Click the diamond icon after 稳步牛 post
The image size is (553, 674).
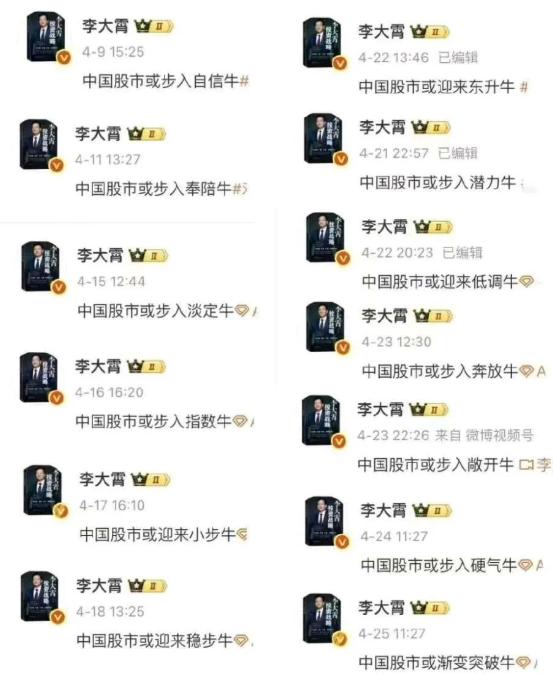(241, 640)
